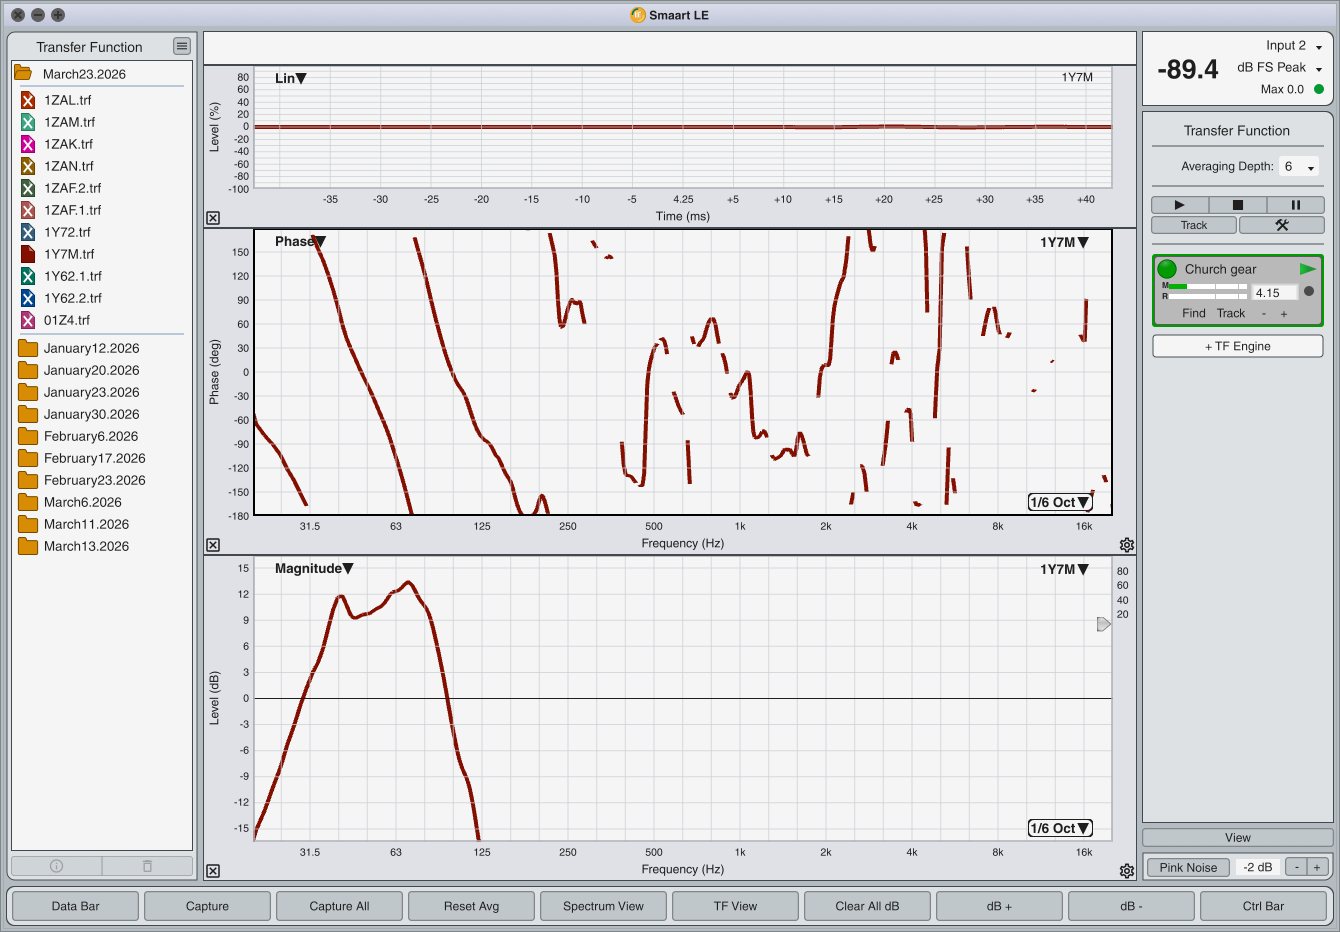The image size is (1340, 932).
Task: Pause the transfer function measurement
Action: click(x=1295, y=205)
